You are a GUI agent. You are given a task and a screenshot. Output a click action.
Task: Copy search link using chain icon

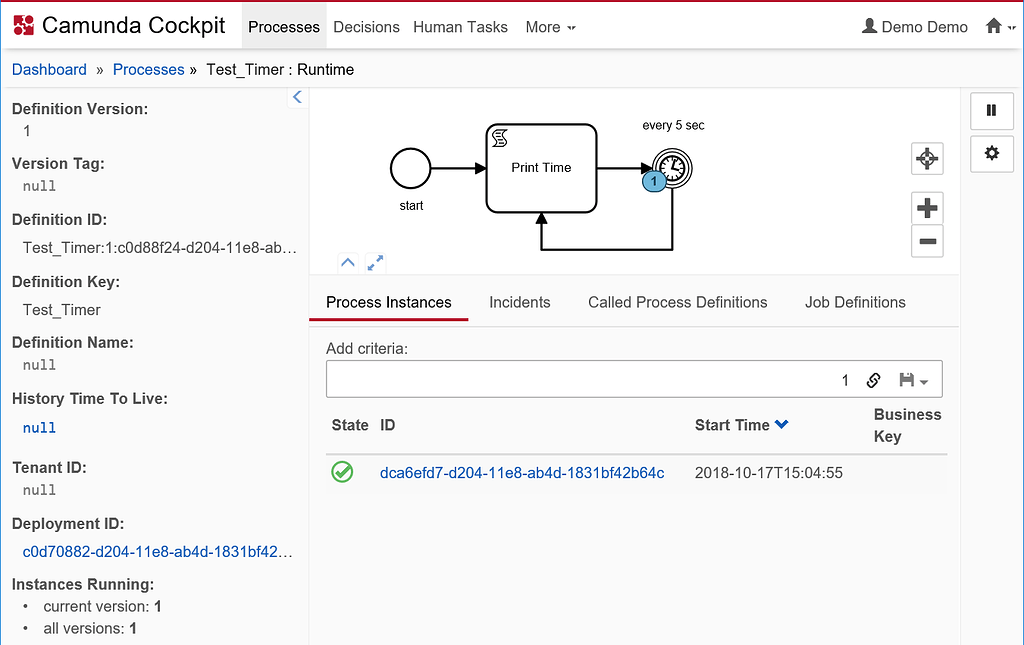pos(873,380)
